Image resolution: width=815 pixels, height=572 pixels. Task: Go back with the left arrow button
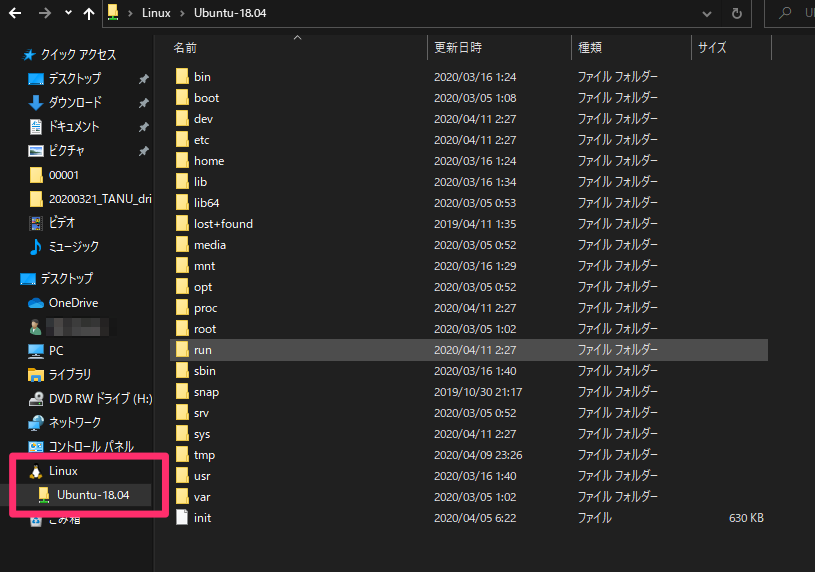(15, 13)
